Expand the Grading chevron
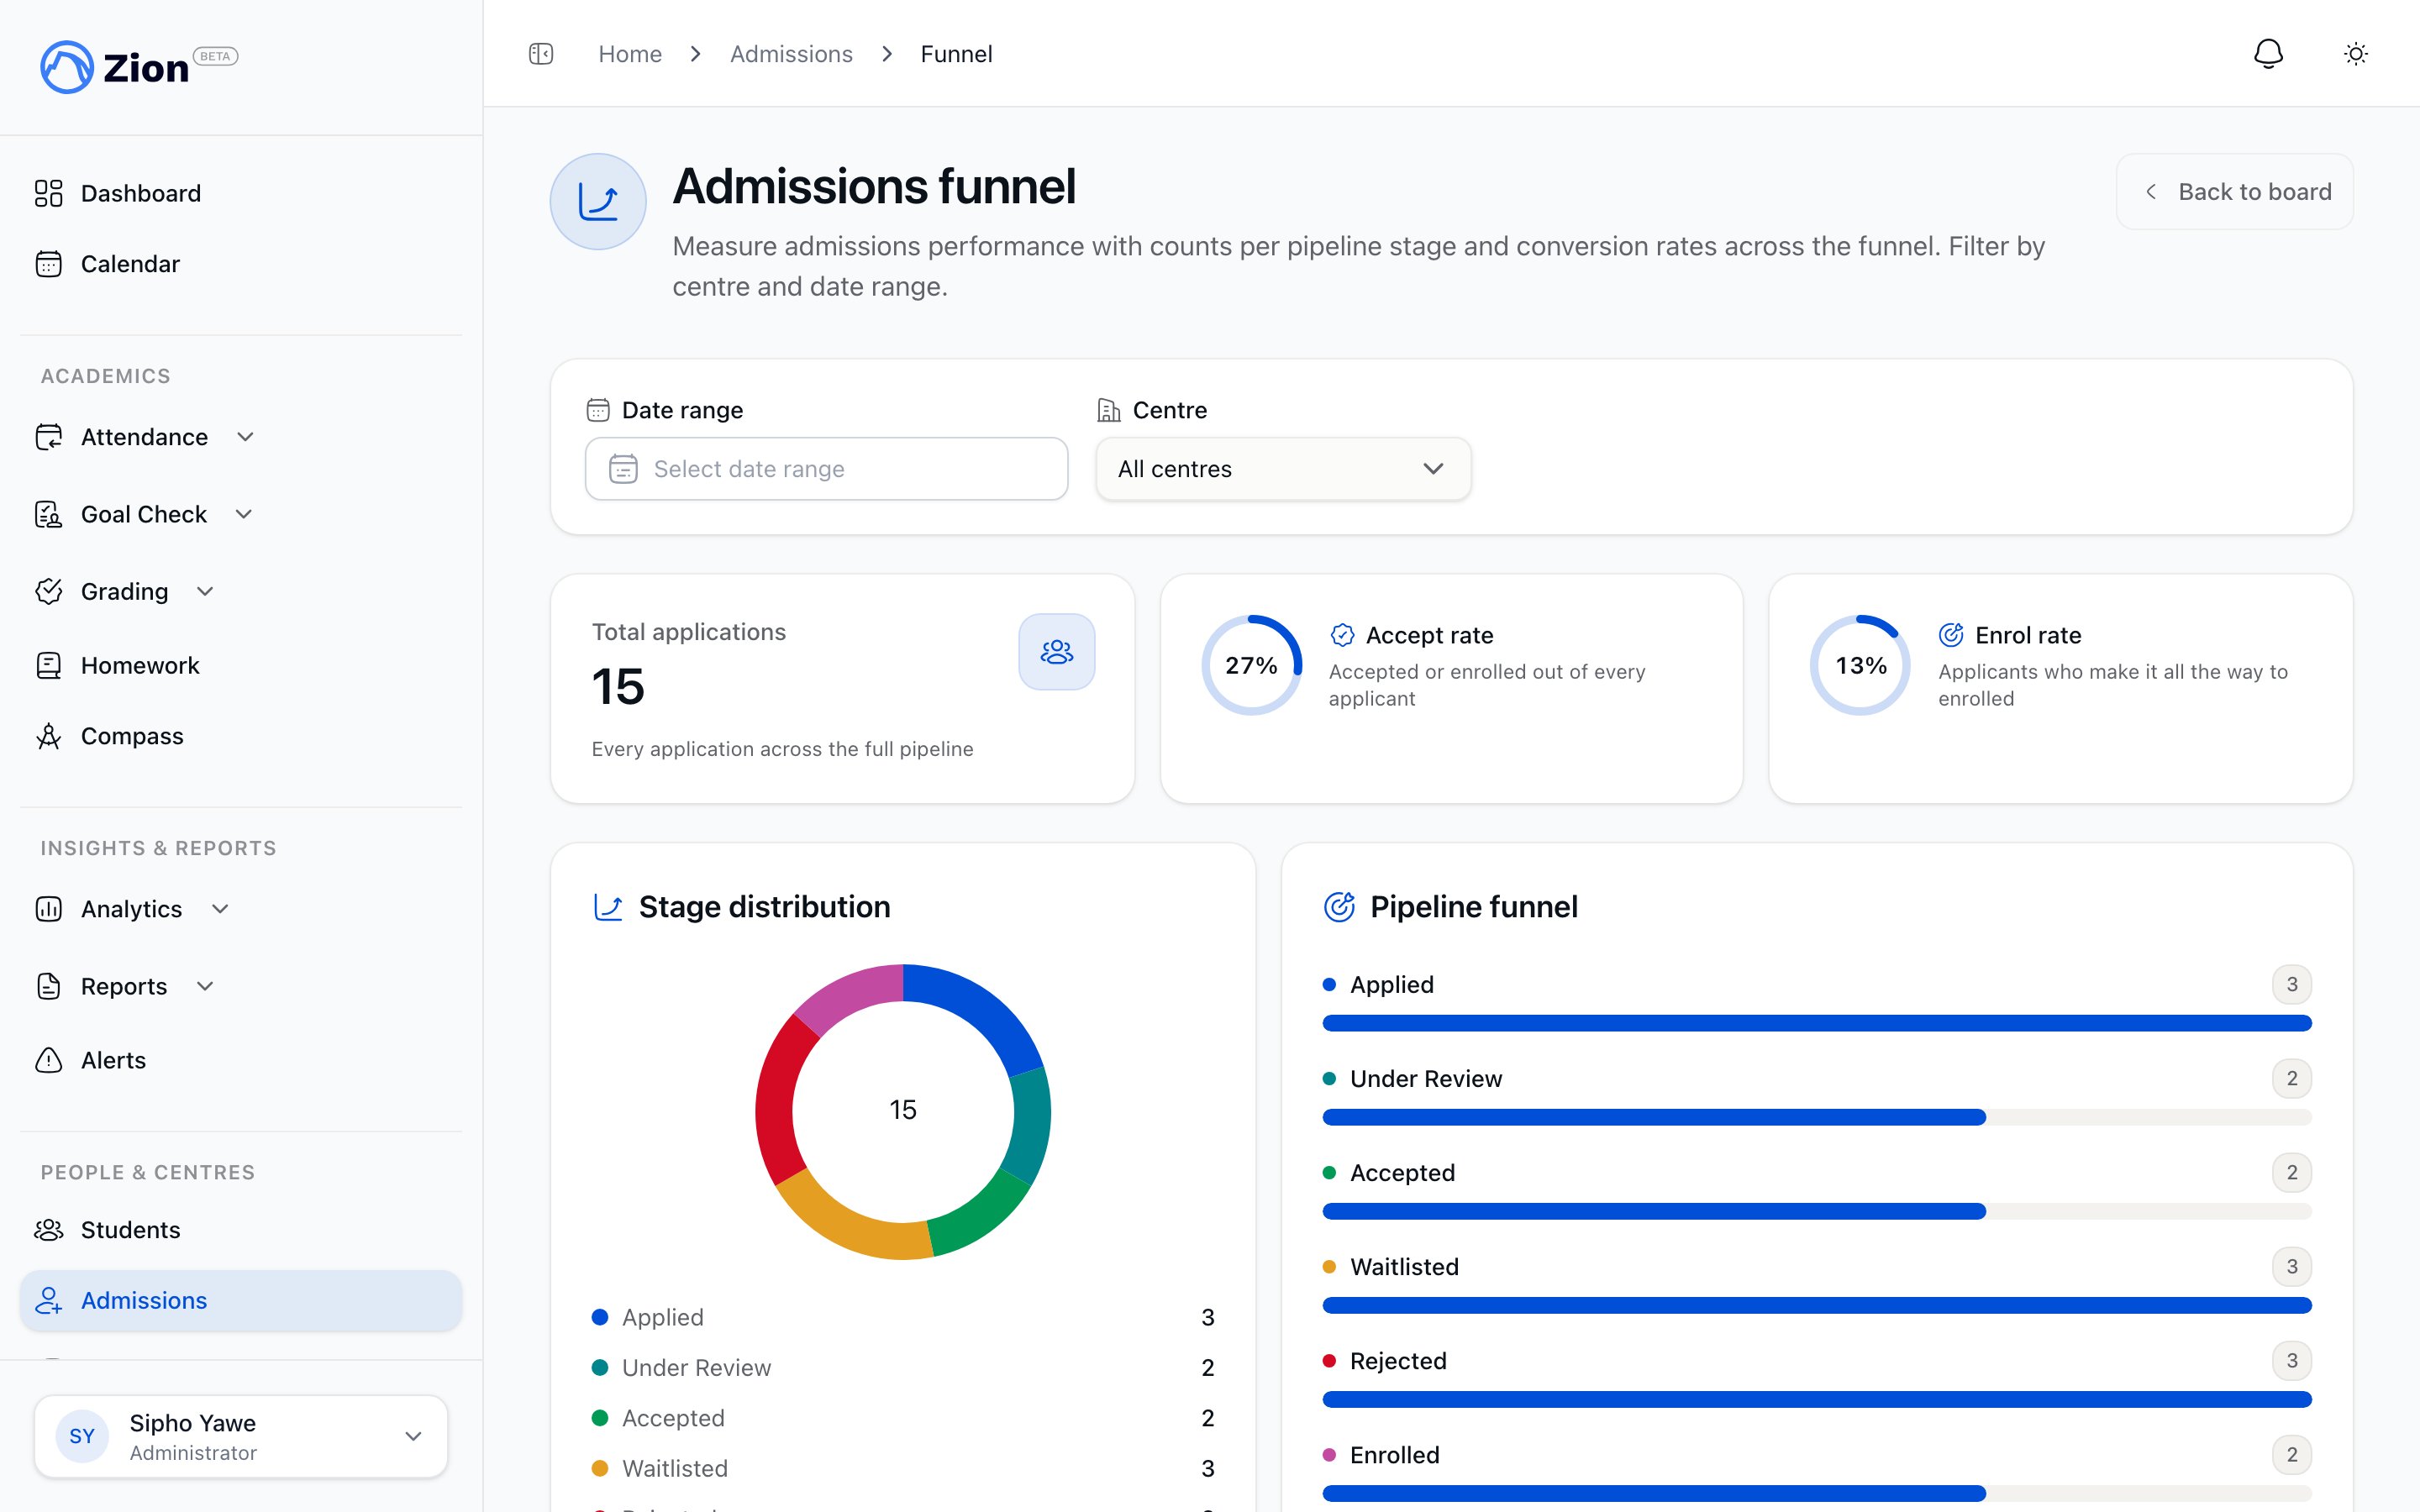Screen dimensions: 2420x1512 (205, 591)
